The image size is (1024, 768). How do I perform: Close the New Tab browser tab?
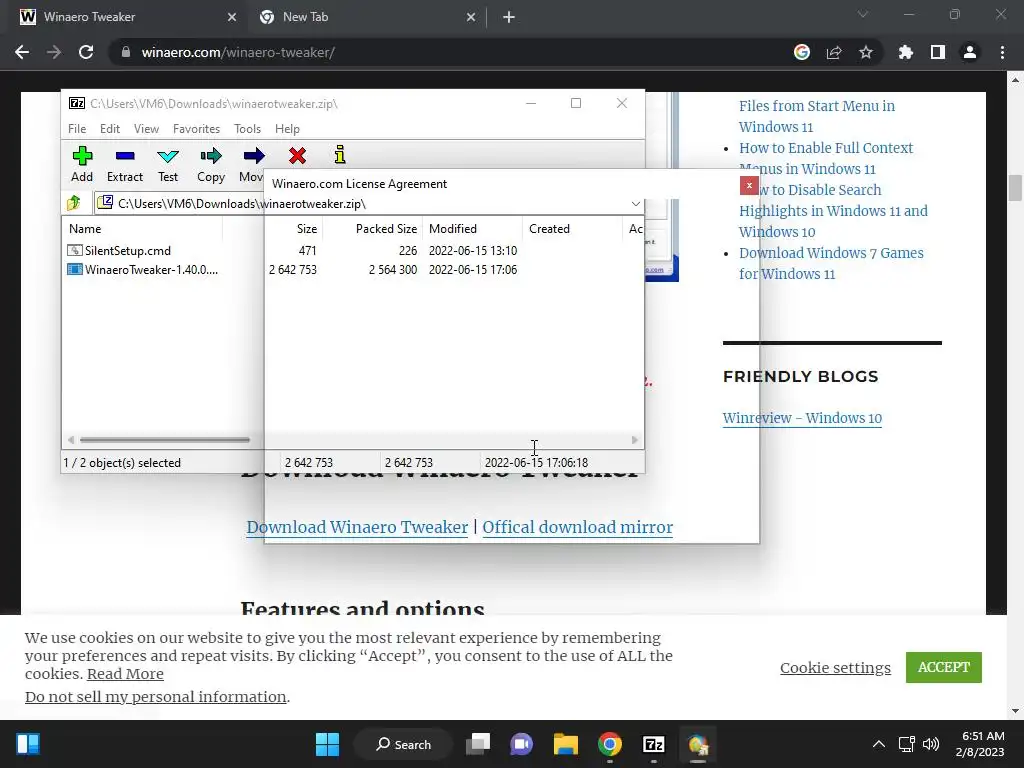471,17
